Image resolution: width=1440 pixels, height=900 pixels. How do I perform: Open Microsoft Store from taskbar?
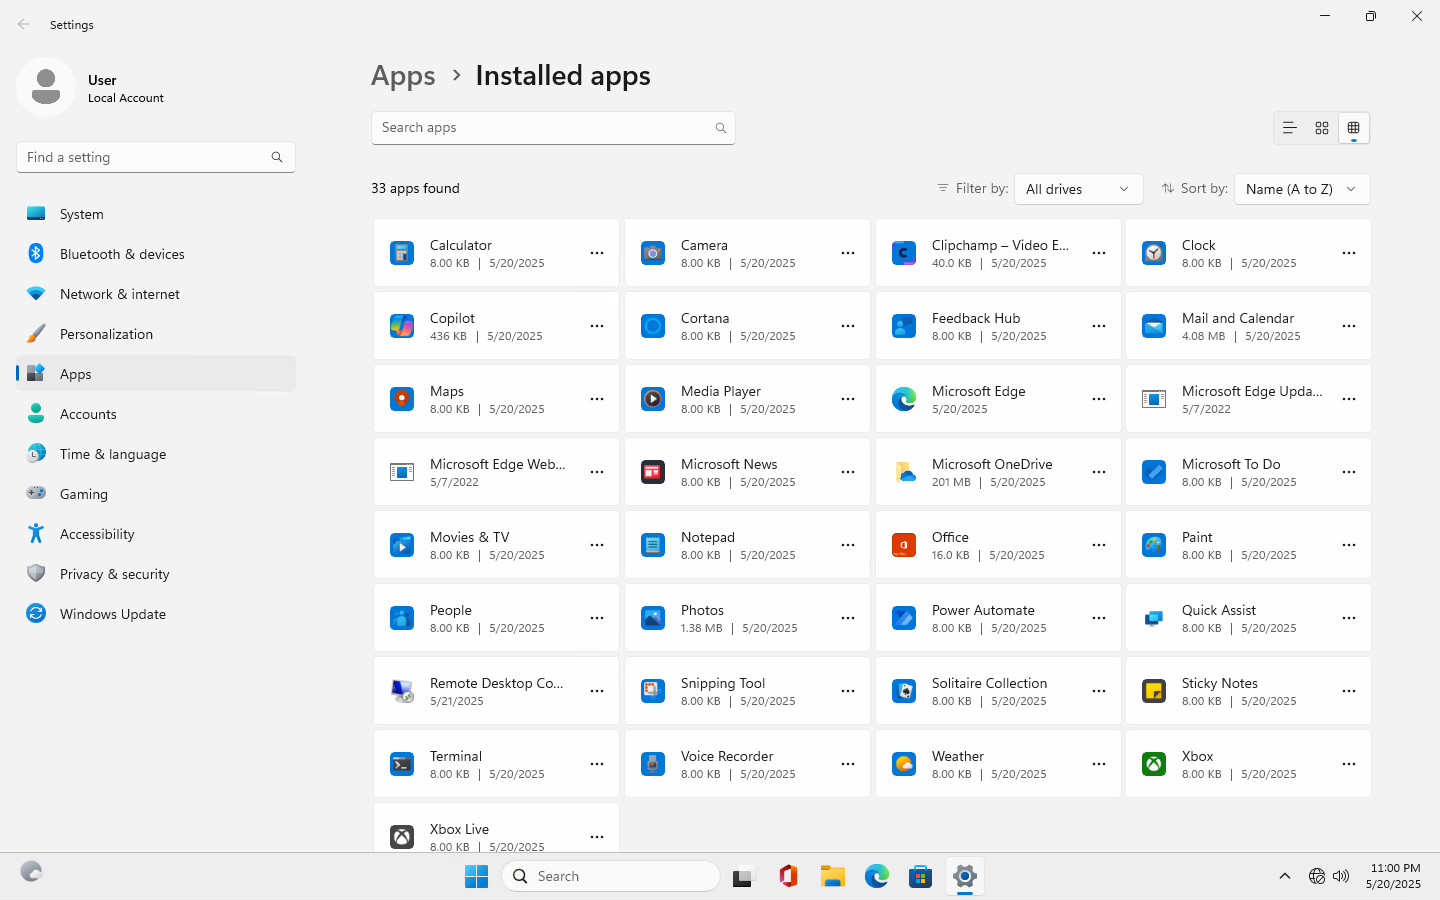click(921, 876)
